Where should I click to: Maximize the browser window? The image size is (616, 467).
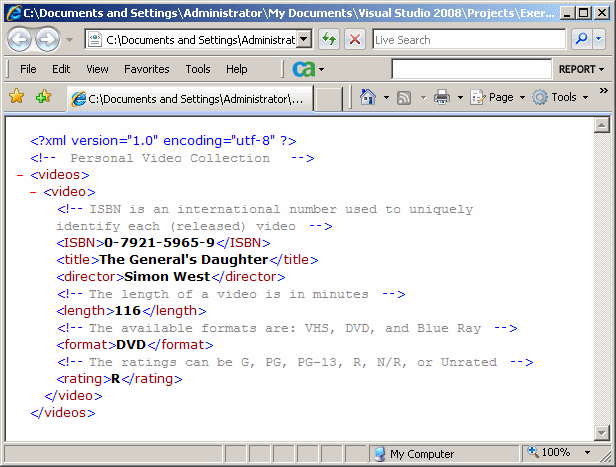584,13
